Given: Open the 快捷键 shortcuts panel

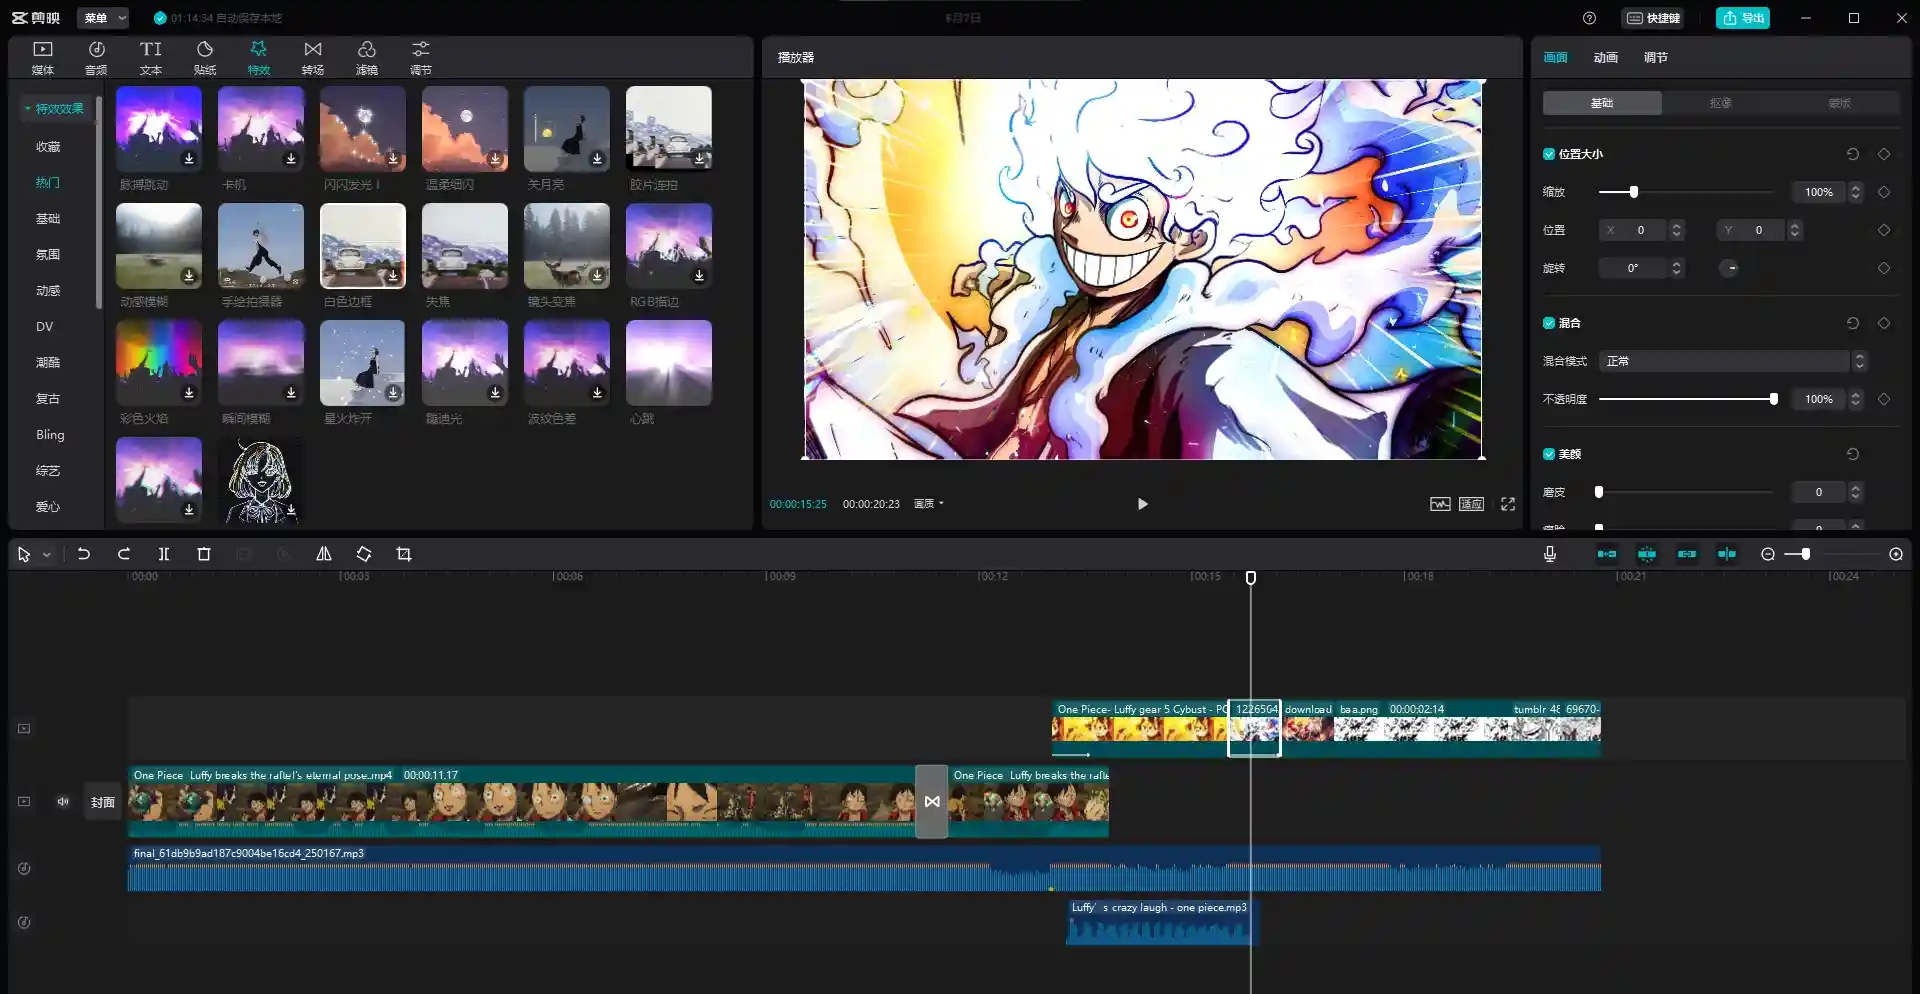Looking at the screenshot, I should (x=1654, y=17).
